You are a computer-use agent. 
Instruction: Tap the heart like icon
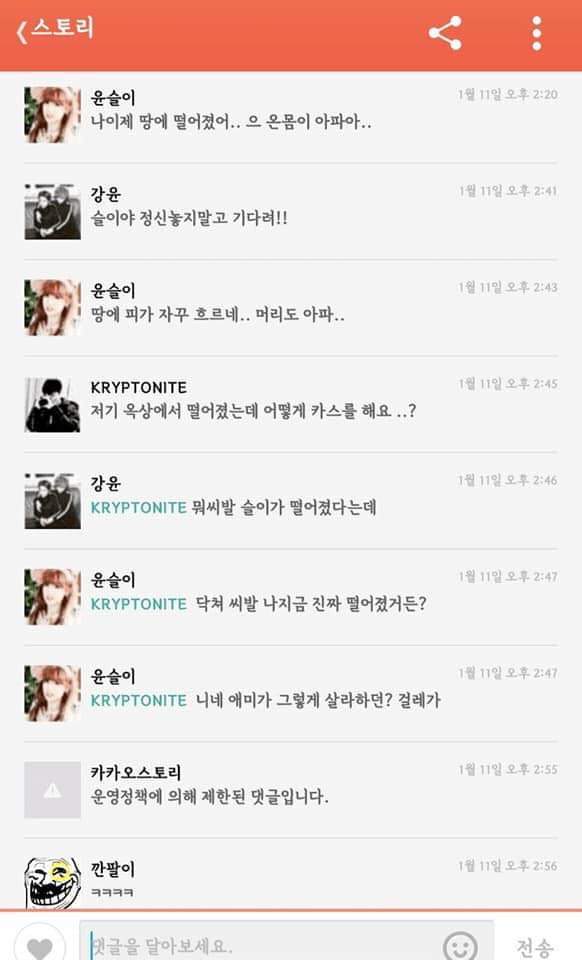click(x=40, y=946)
